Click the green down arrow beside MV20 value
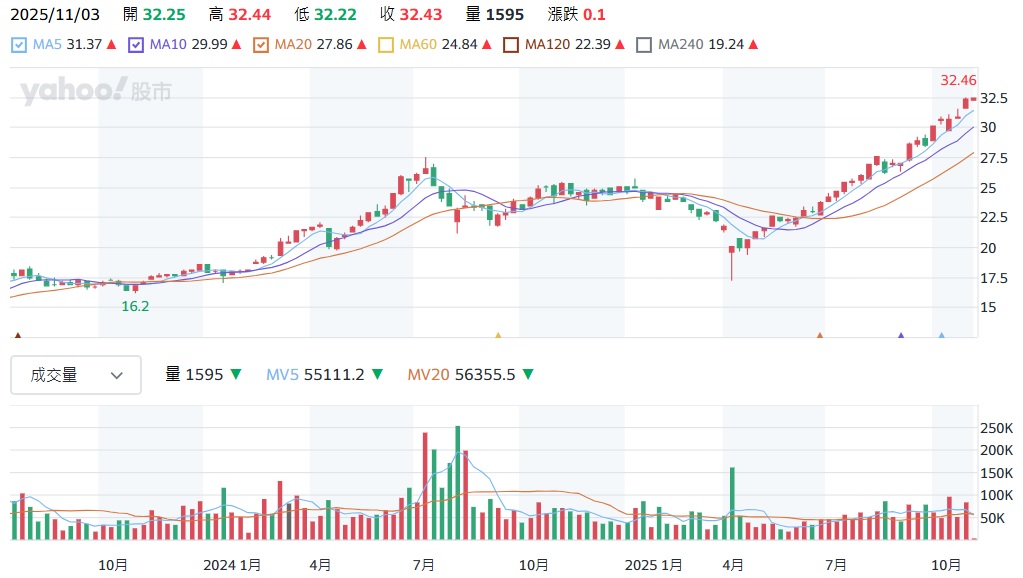 [x=528, y=375]
